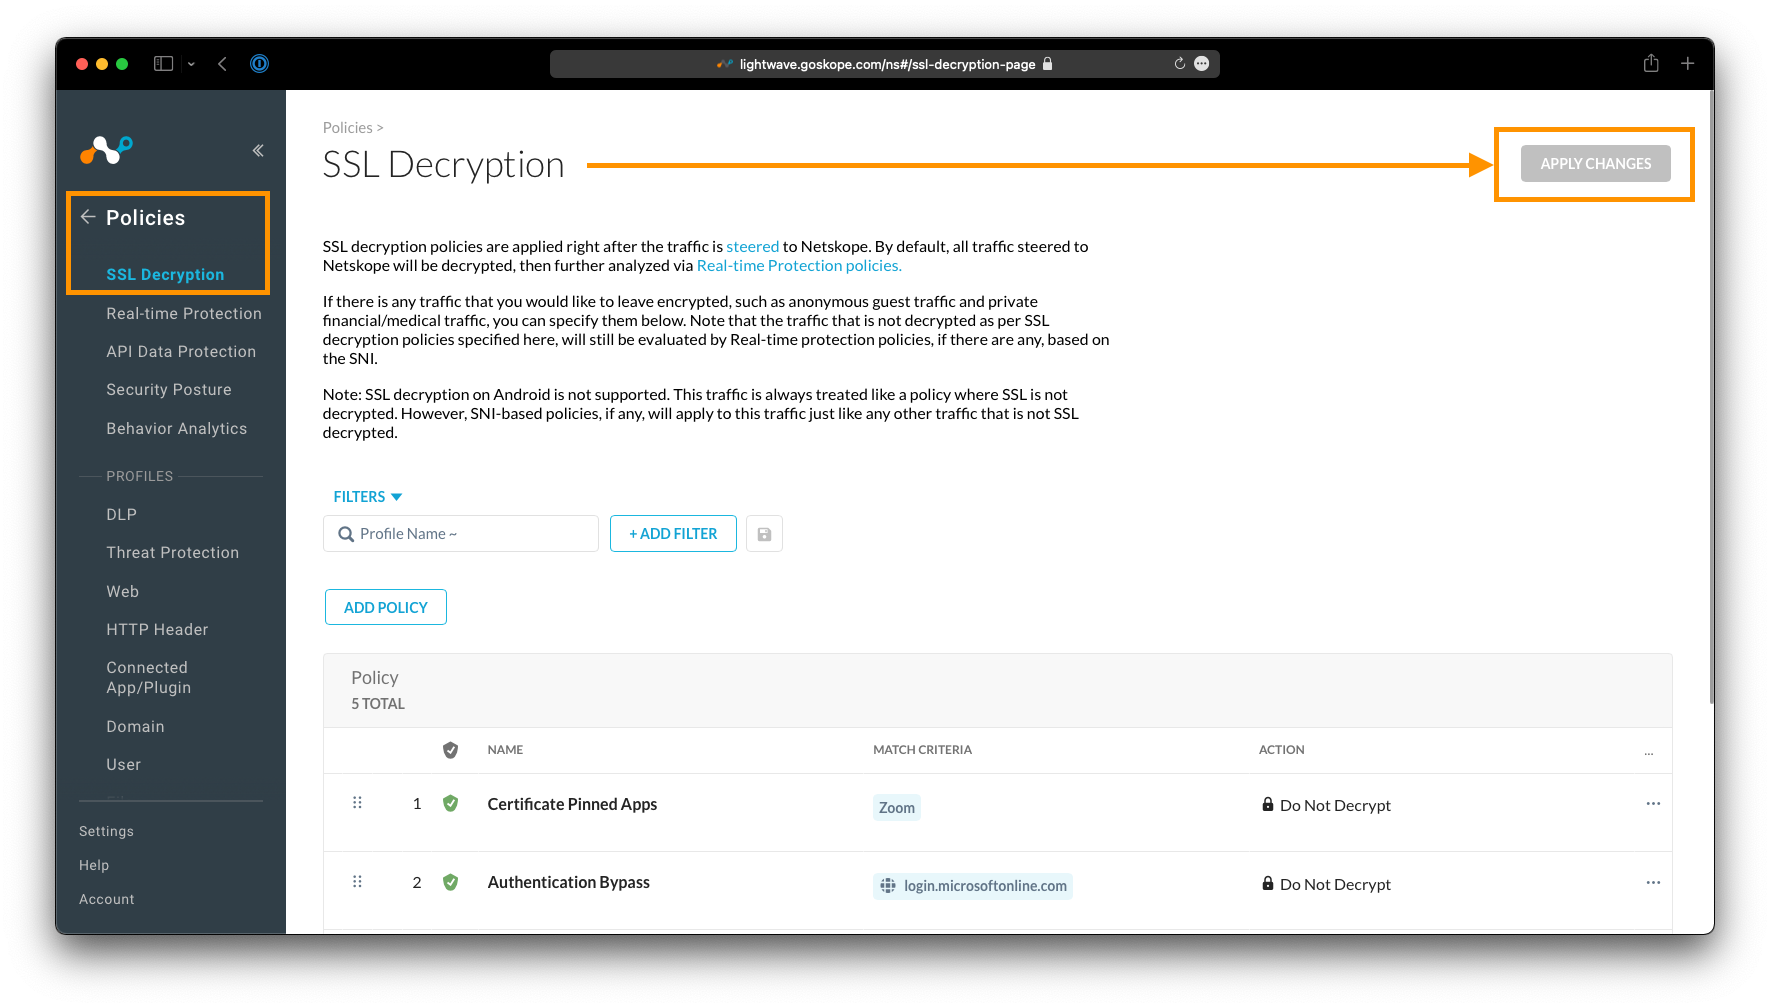The image size is (1770, 1008).
Task: Follow the 'steered' hyperlink
Action: (752, 247)
